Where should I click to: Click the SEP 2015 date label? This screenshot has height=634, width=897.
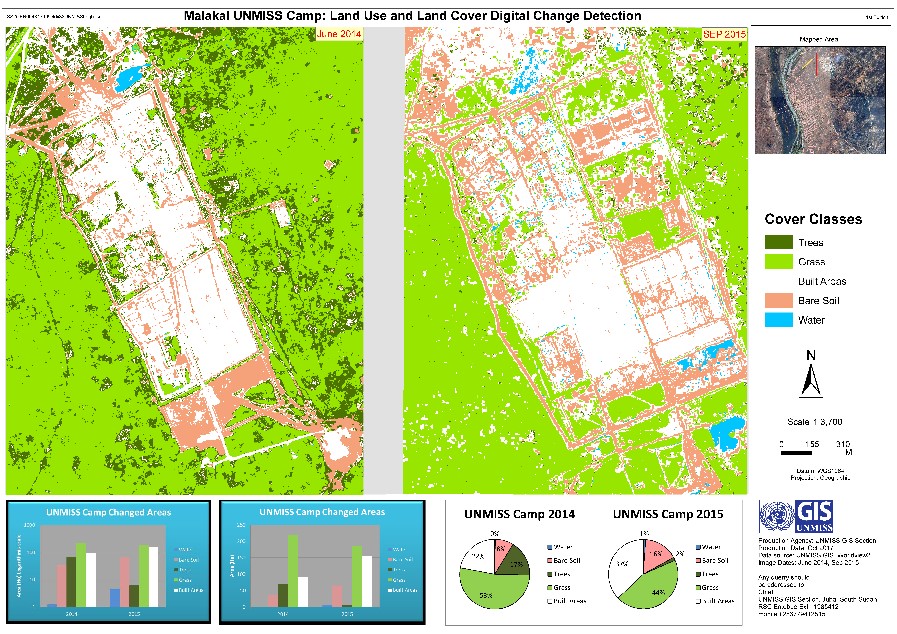722,35
